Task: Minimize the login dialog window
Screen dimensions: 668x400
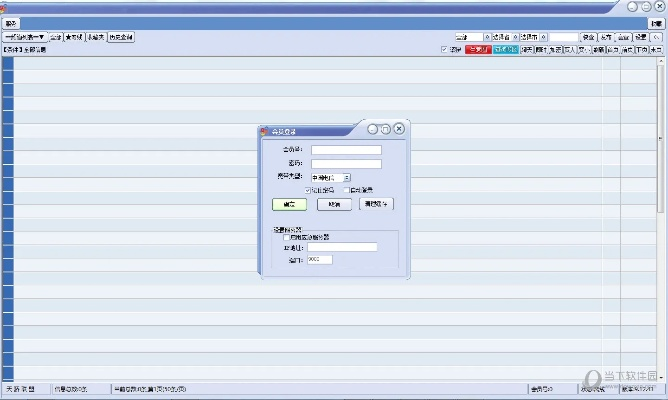Action: tap(373, 129)
